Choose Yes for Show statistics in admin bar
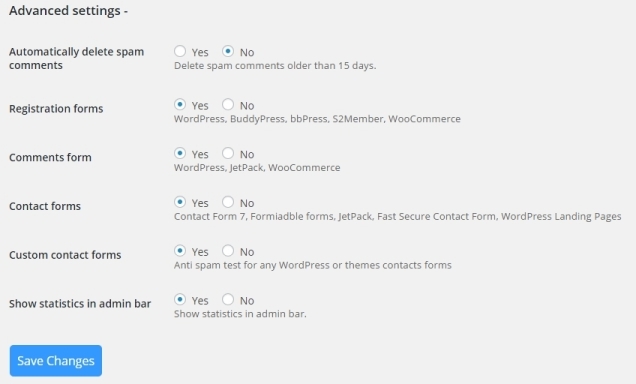 pos(180,300)
